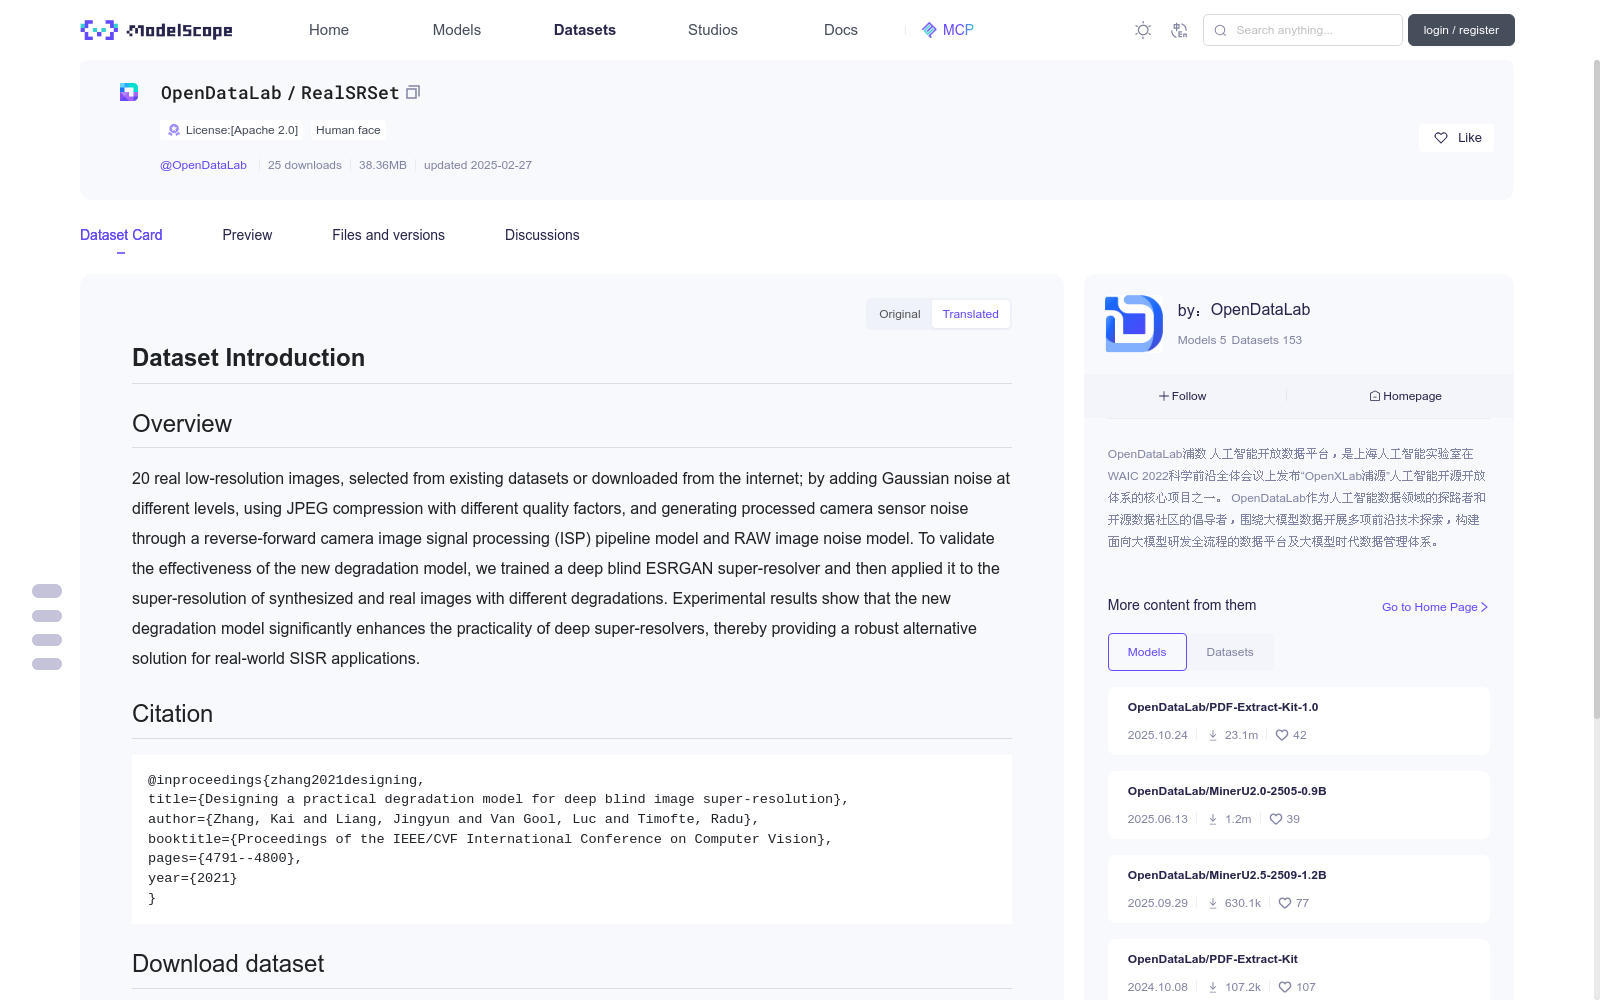Click Go to Home Page link

point(1435,607)
